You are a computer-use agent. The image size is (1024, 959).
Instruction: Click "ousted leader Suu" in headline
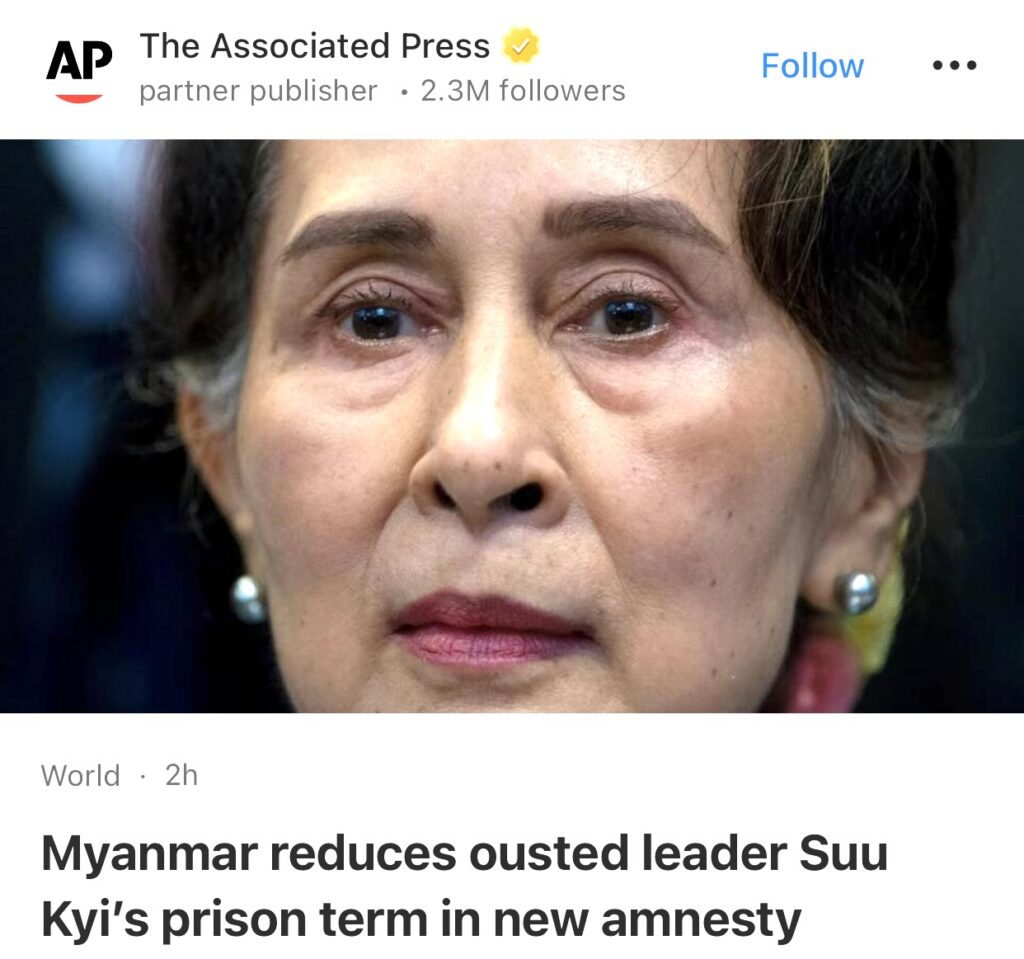coord(679,853)
